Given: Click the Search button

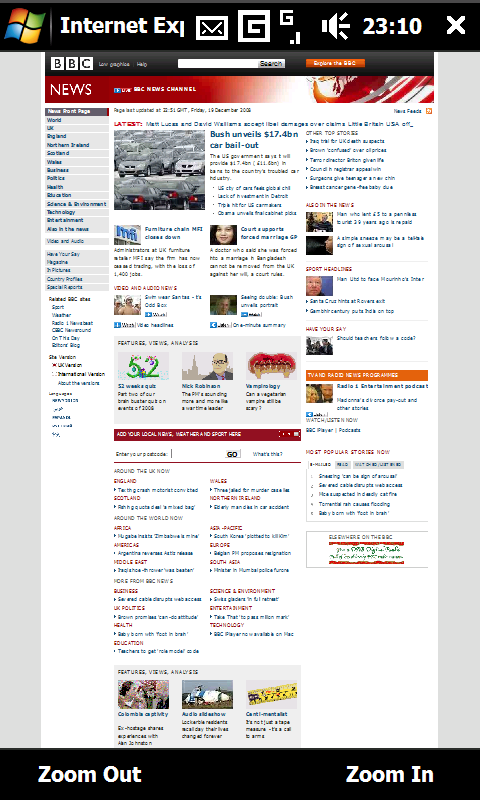Looking at the screenshot, I should [x=271, y=64].
